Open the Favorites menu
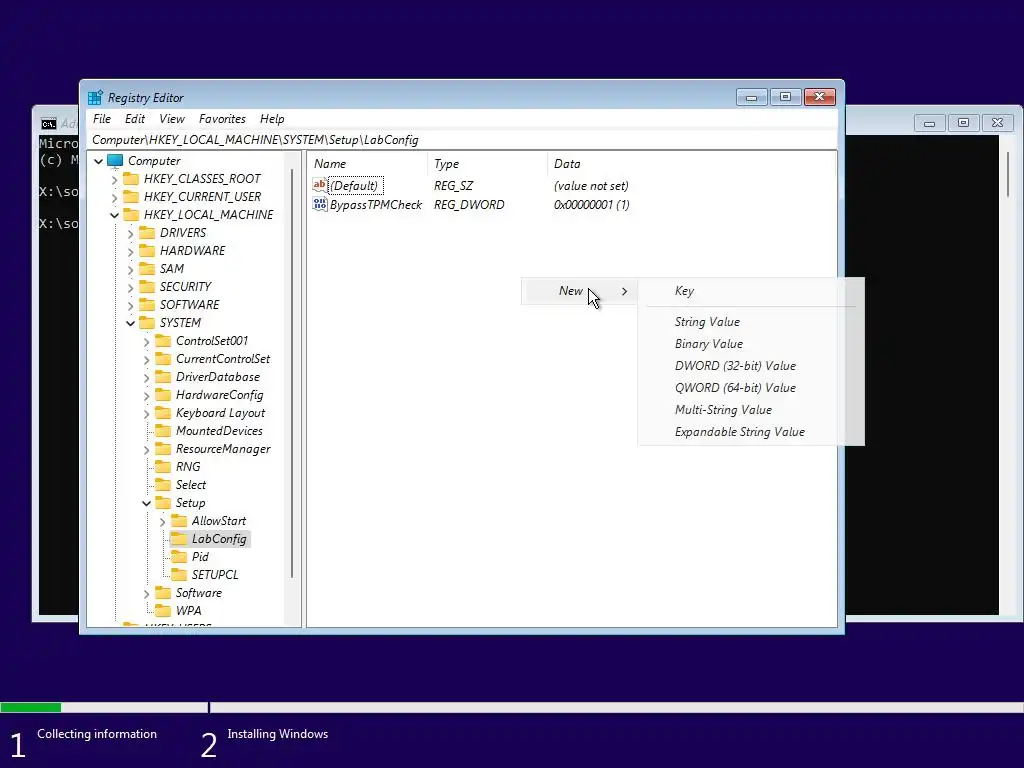The height and width of the screenshot is (768, 1024). click(222, 119)
